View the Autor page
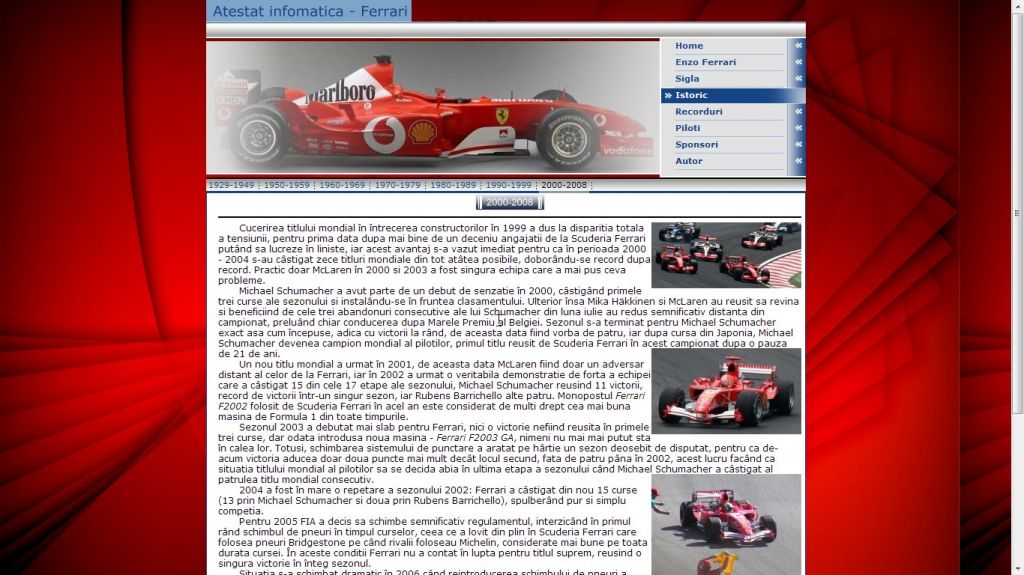1024x575 pixels. (688, 161)
